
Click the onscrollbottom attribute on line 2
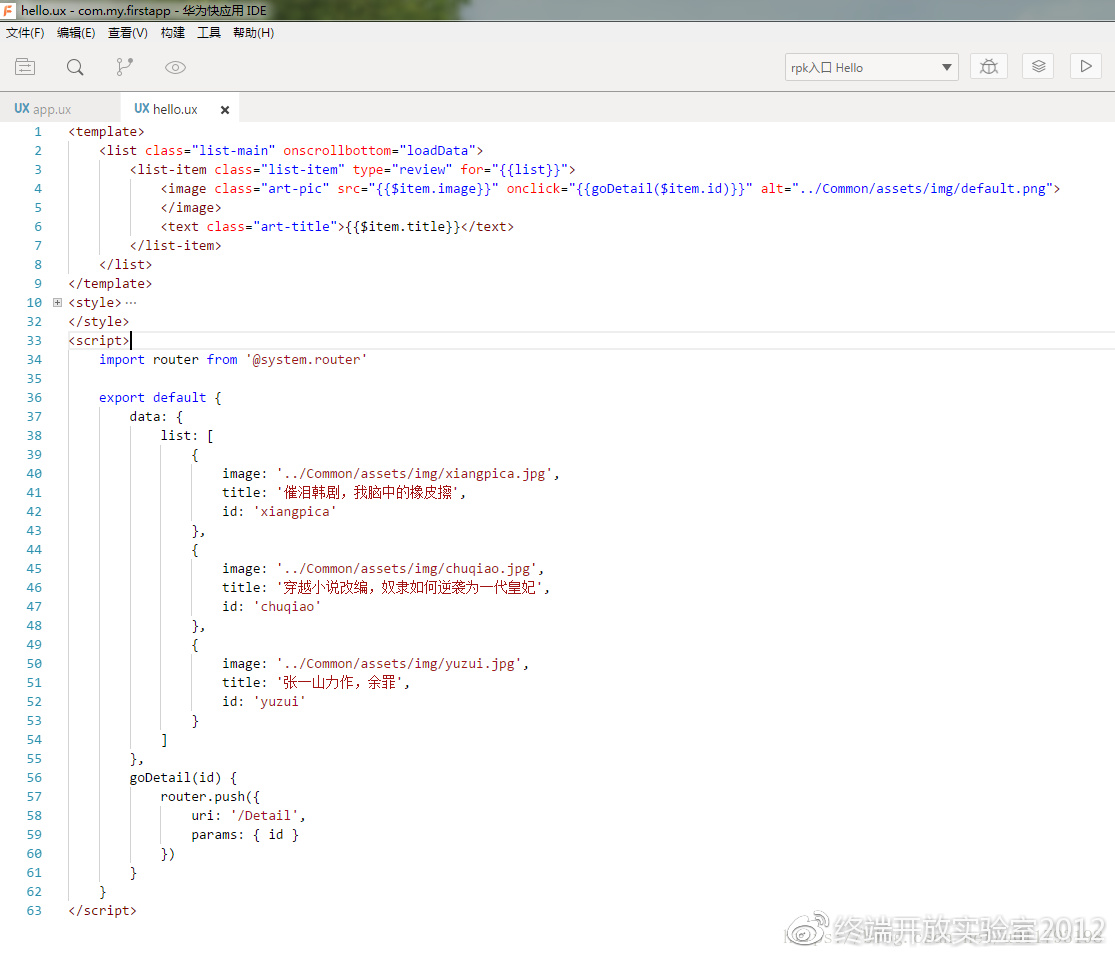point(337,151)
